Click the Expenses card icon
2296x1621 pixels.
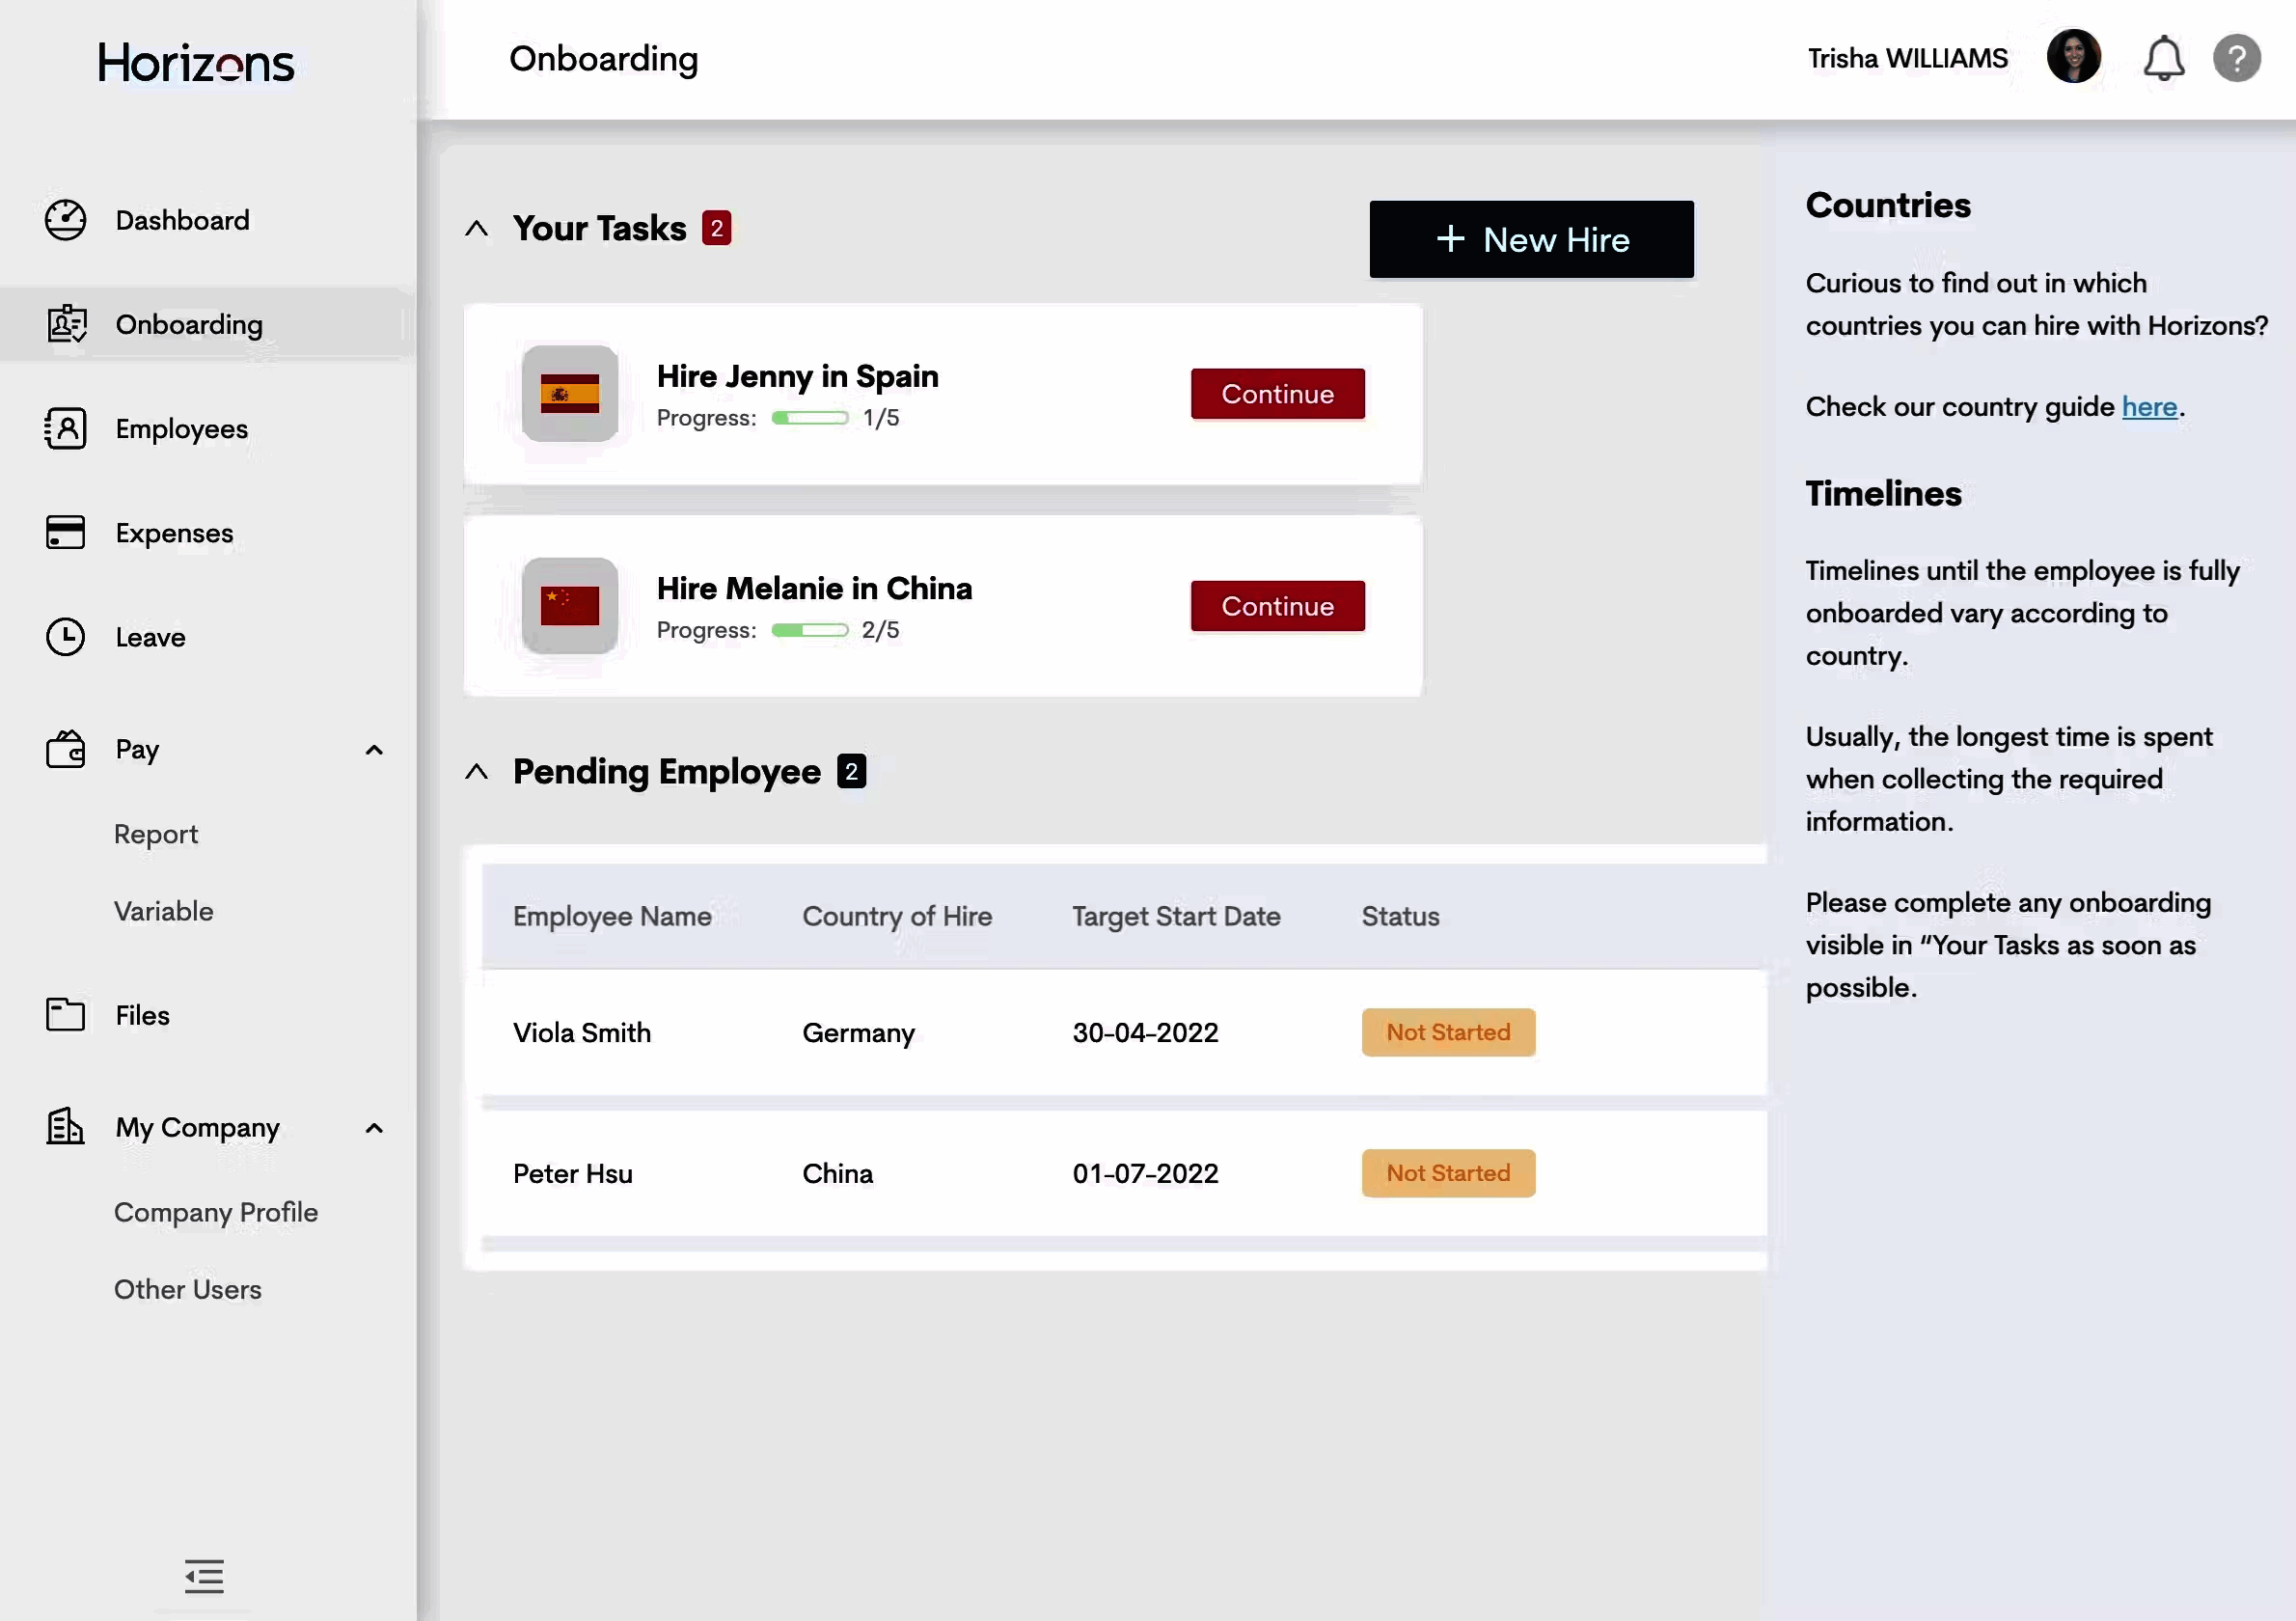pyautogui.click(x=66, y=532)
